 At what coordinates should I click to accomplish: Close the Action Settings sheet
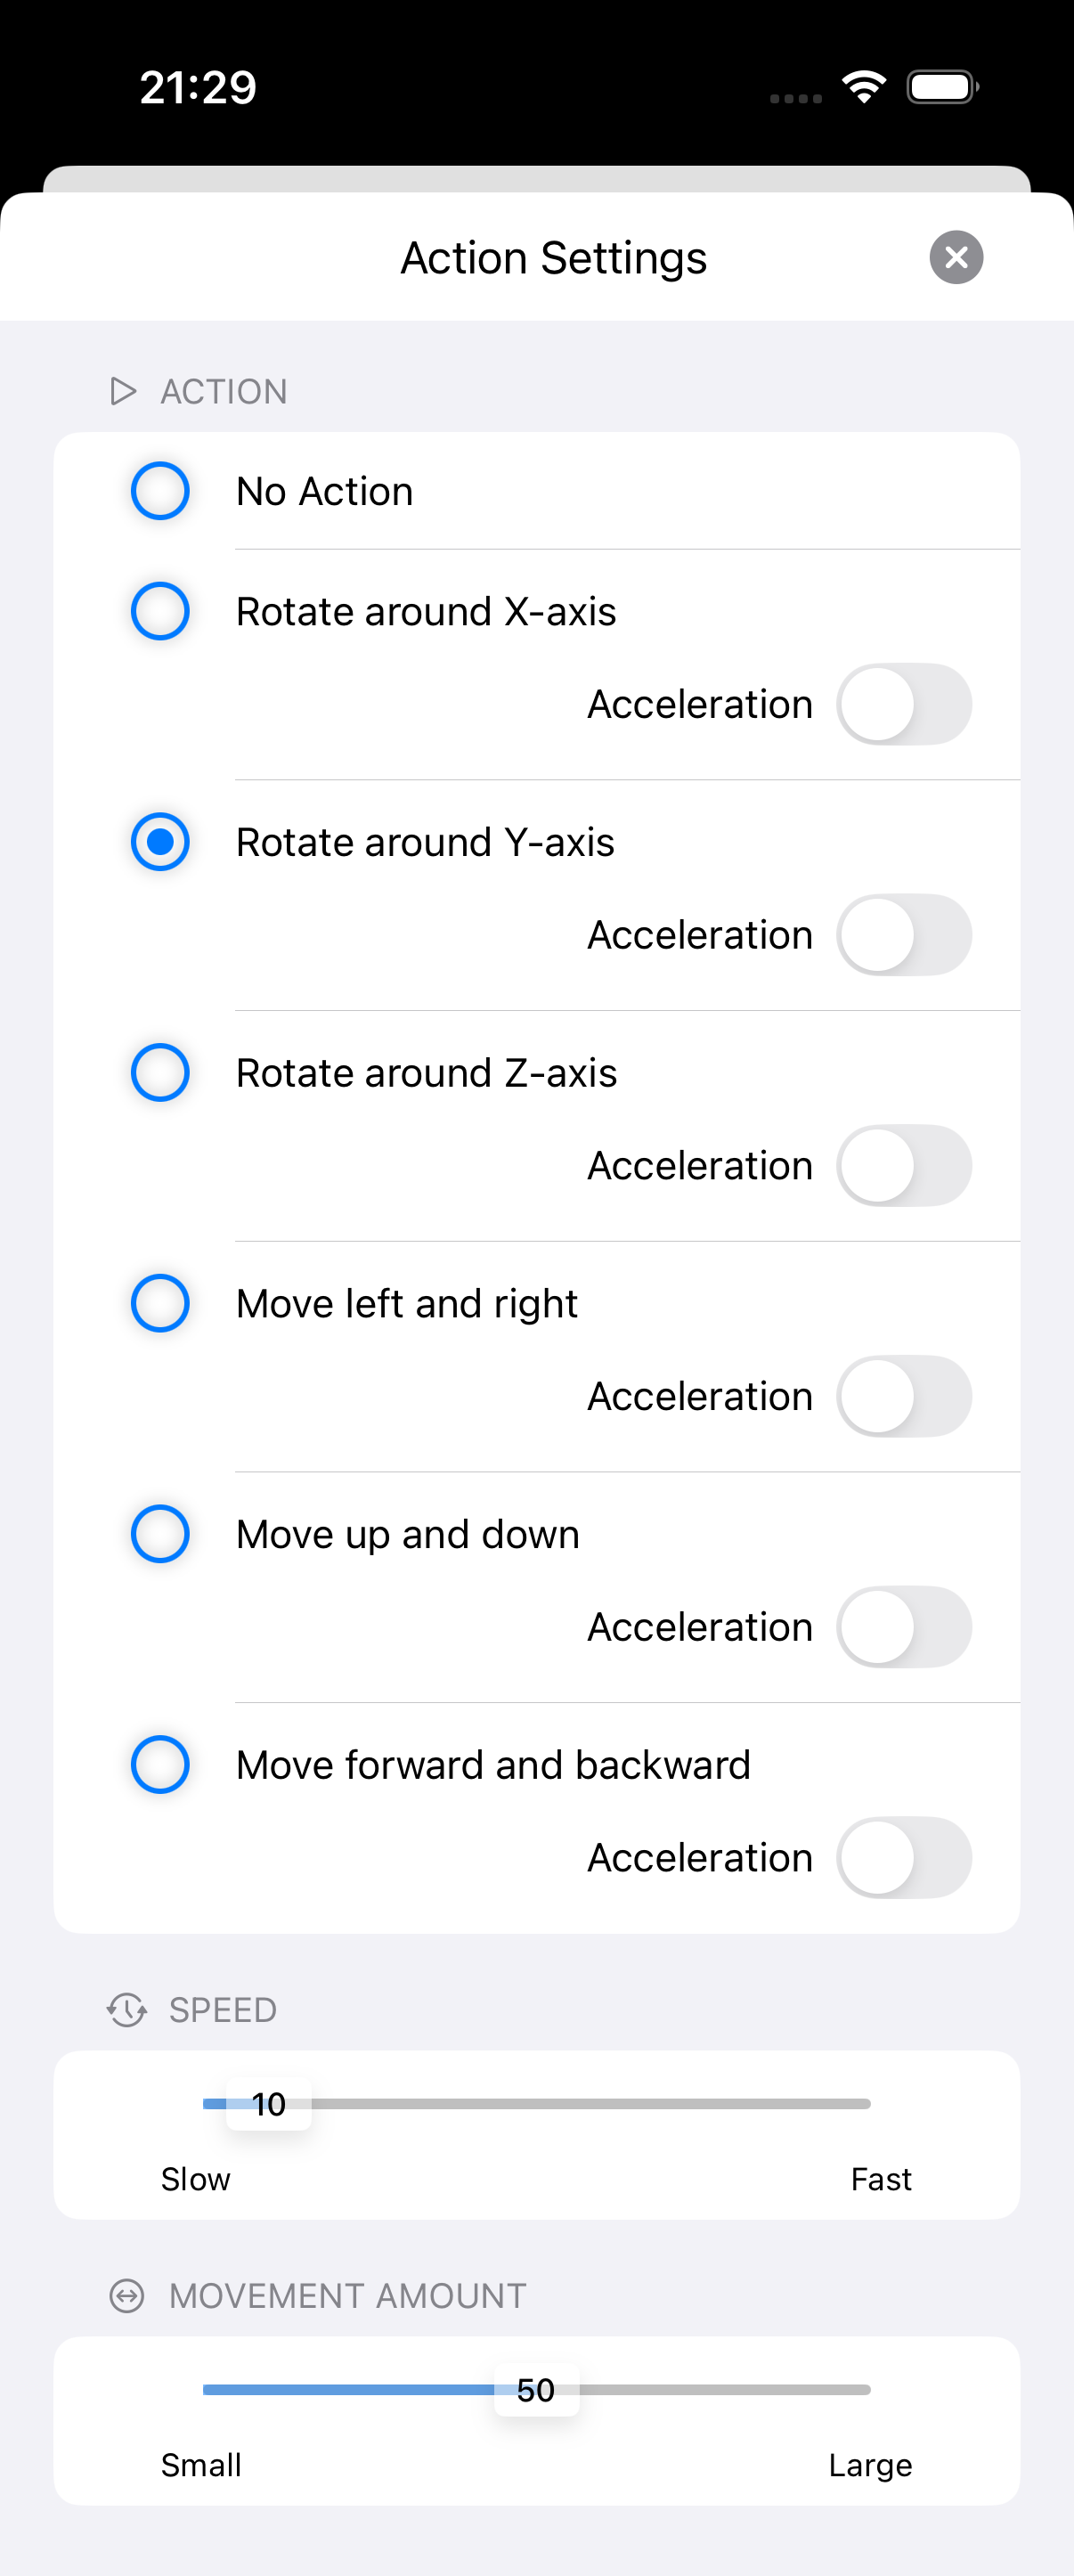956,257
